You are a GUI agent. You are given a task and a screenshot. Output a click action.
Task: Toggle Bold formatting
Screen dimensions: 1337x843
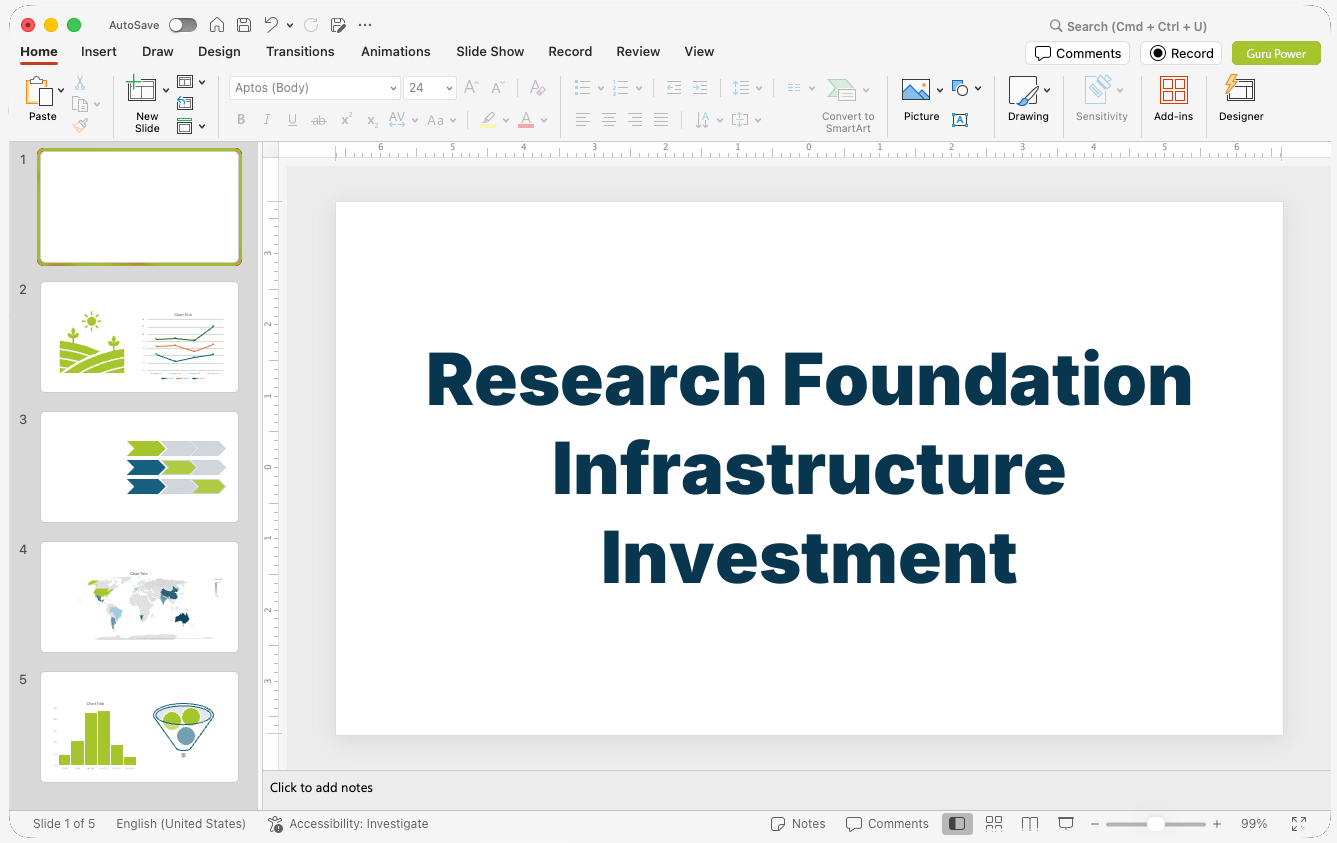[x=241, y=120]
